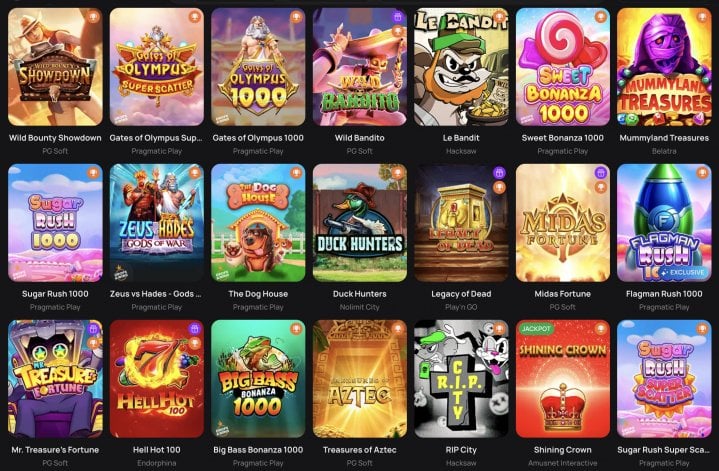Open the Le Bandit game thumbnail
The width and height of the screenshot is (719, 471).
point(461,67)
